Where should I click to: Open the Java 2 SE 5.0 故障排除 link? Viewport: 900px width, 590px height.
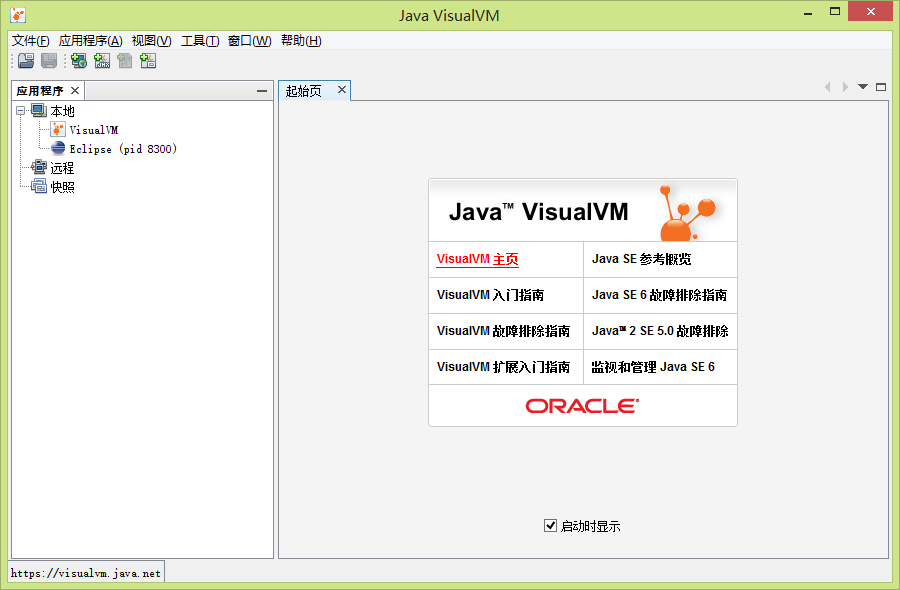click(660, 331)
